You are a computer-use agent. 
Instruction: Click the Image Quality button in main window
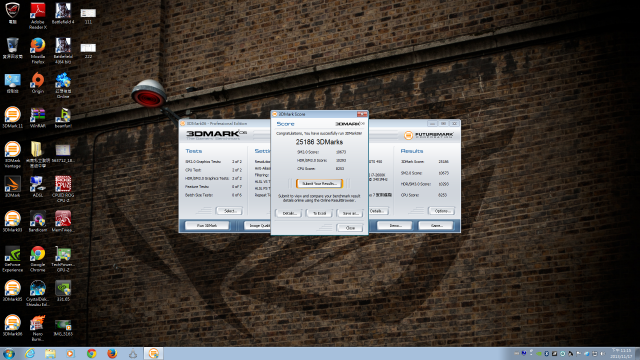tap(258, 226)
